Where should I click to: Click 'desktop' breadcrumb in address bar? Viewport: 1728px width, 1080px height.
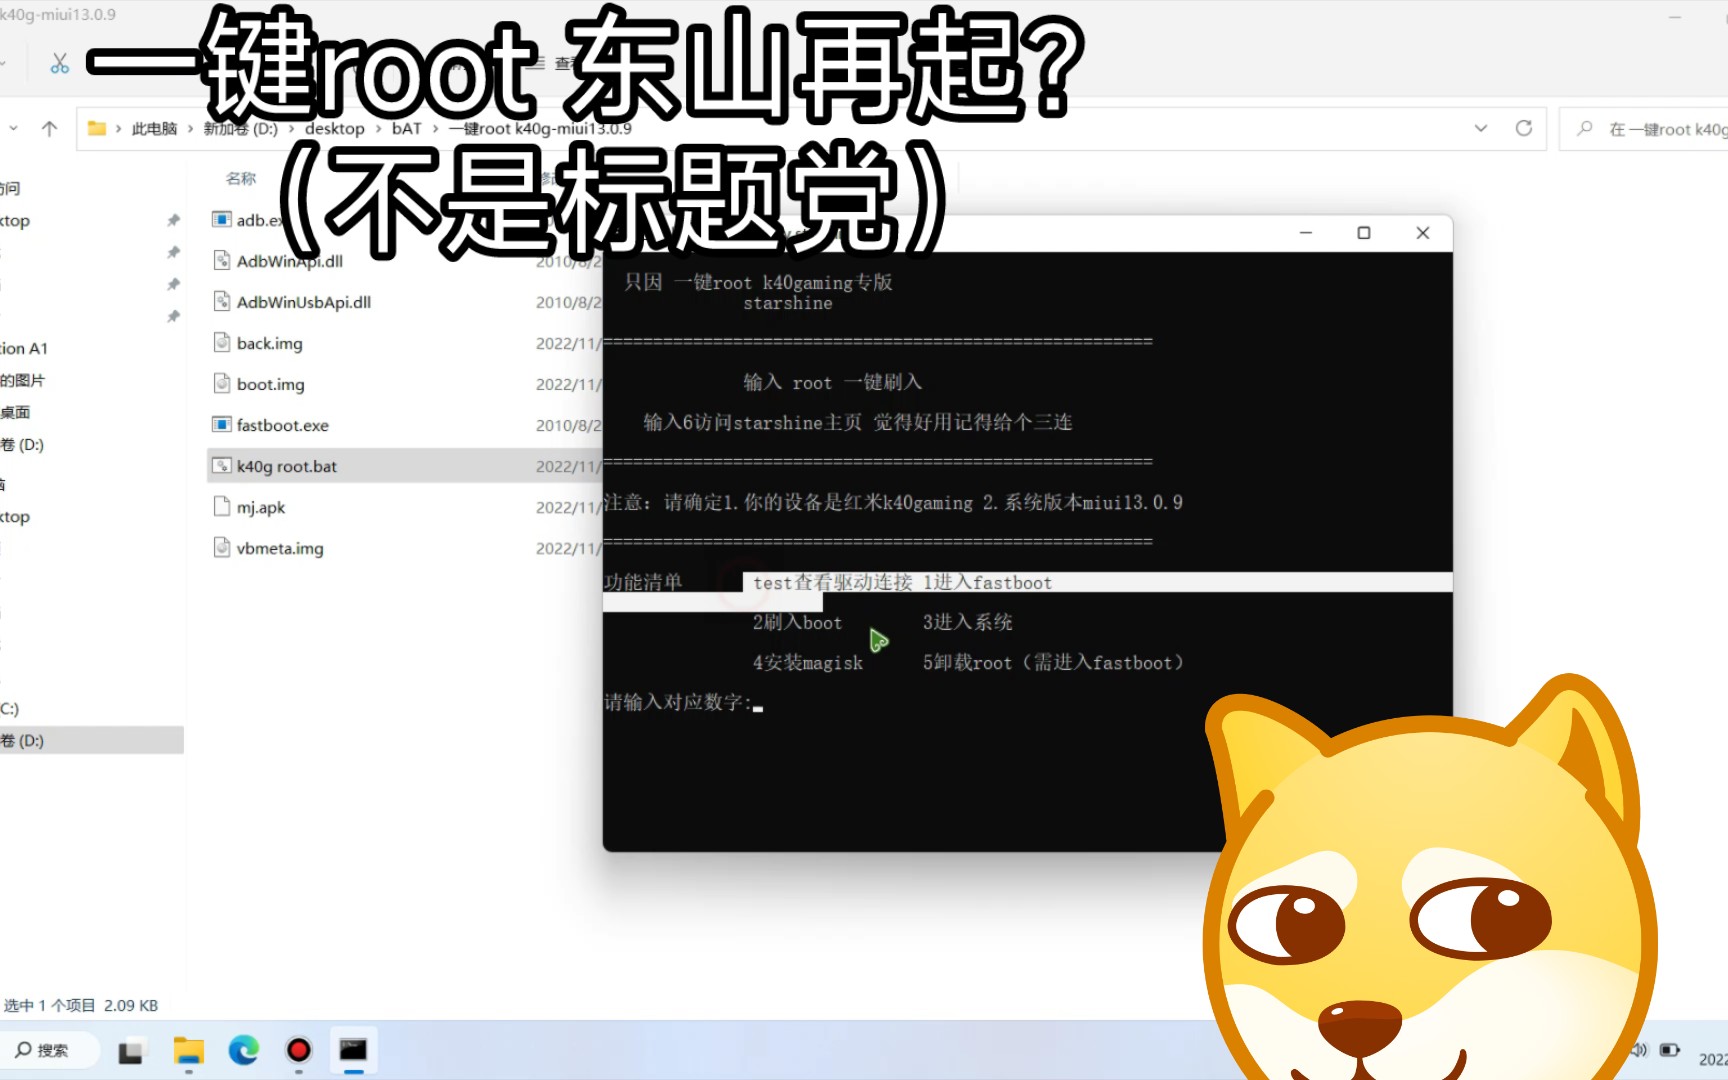334,129
